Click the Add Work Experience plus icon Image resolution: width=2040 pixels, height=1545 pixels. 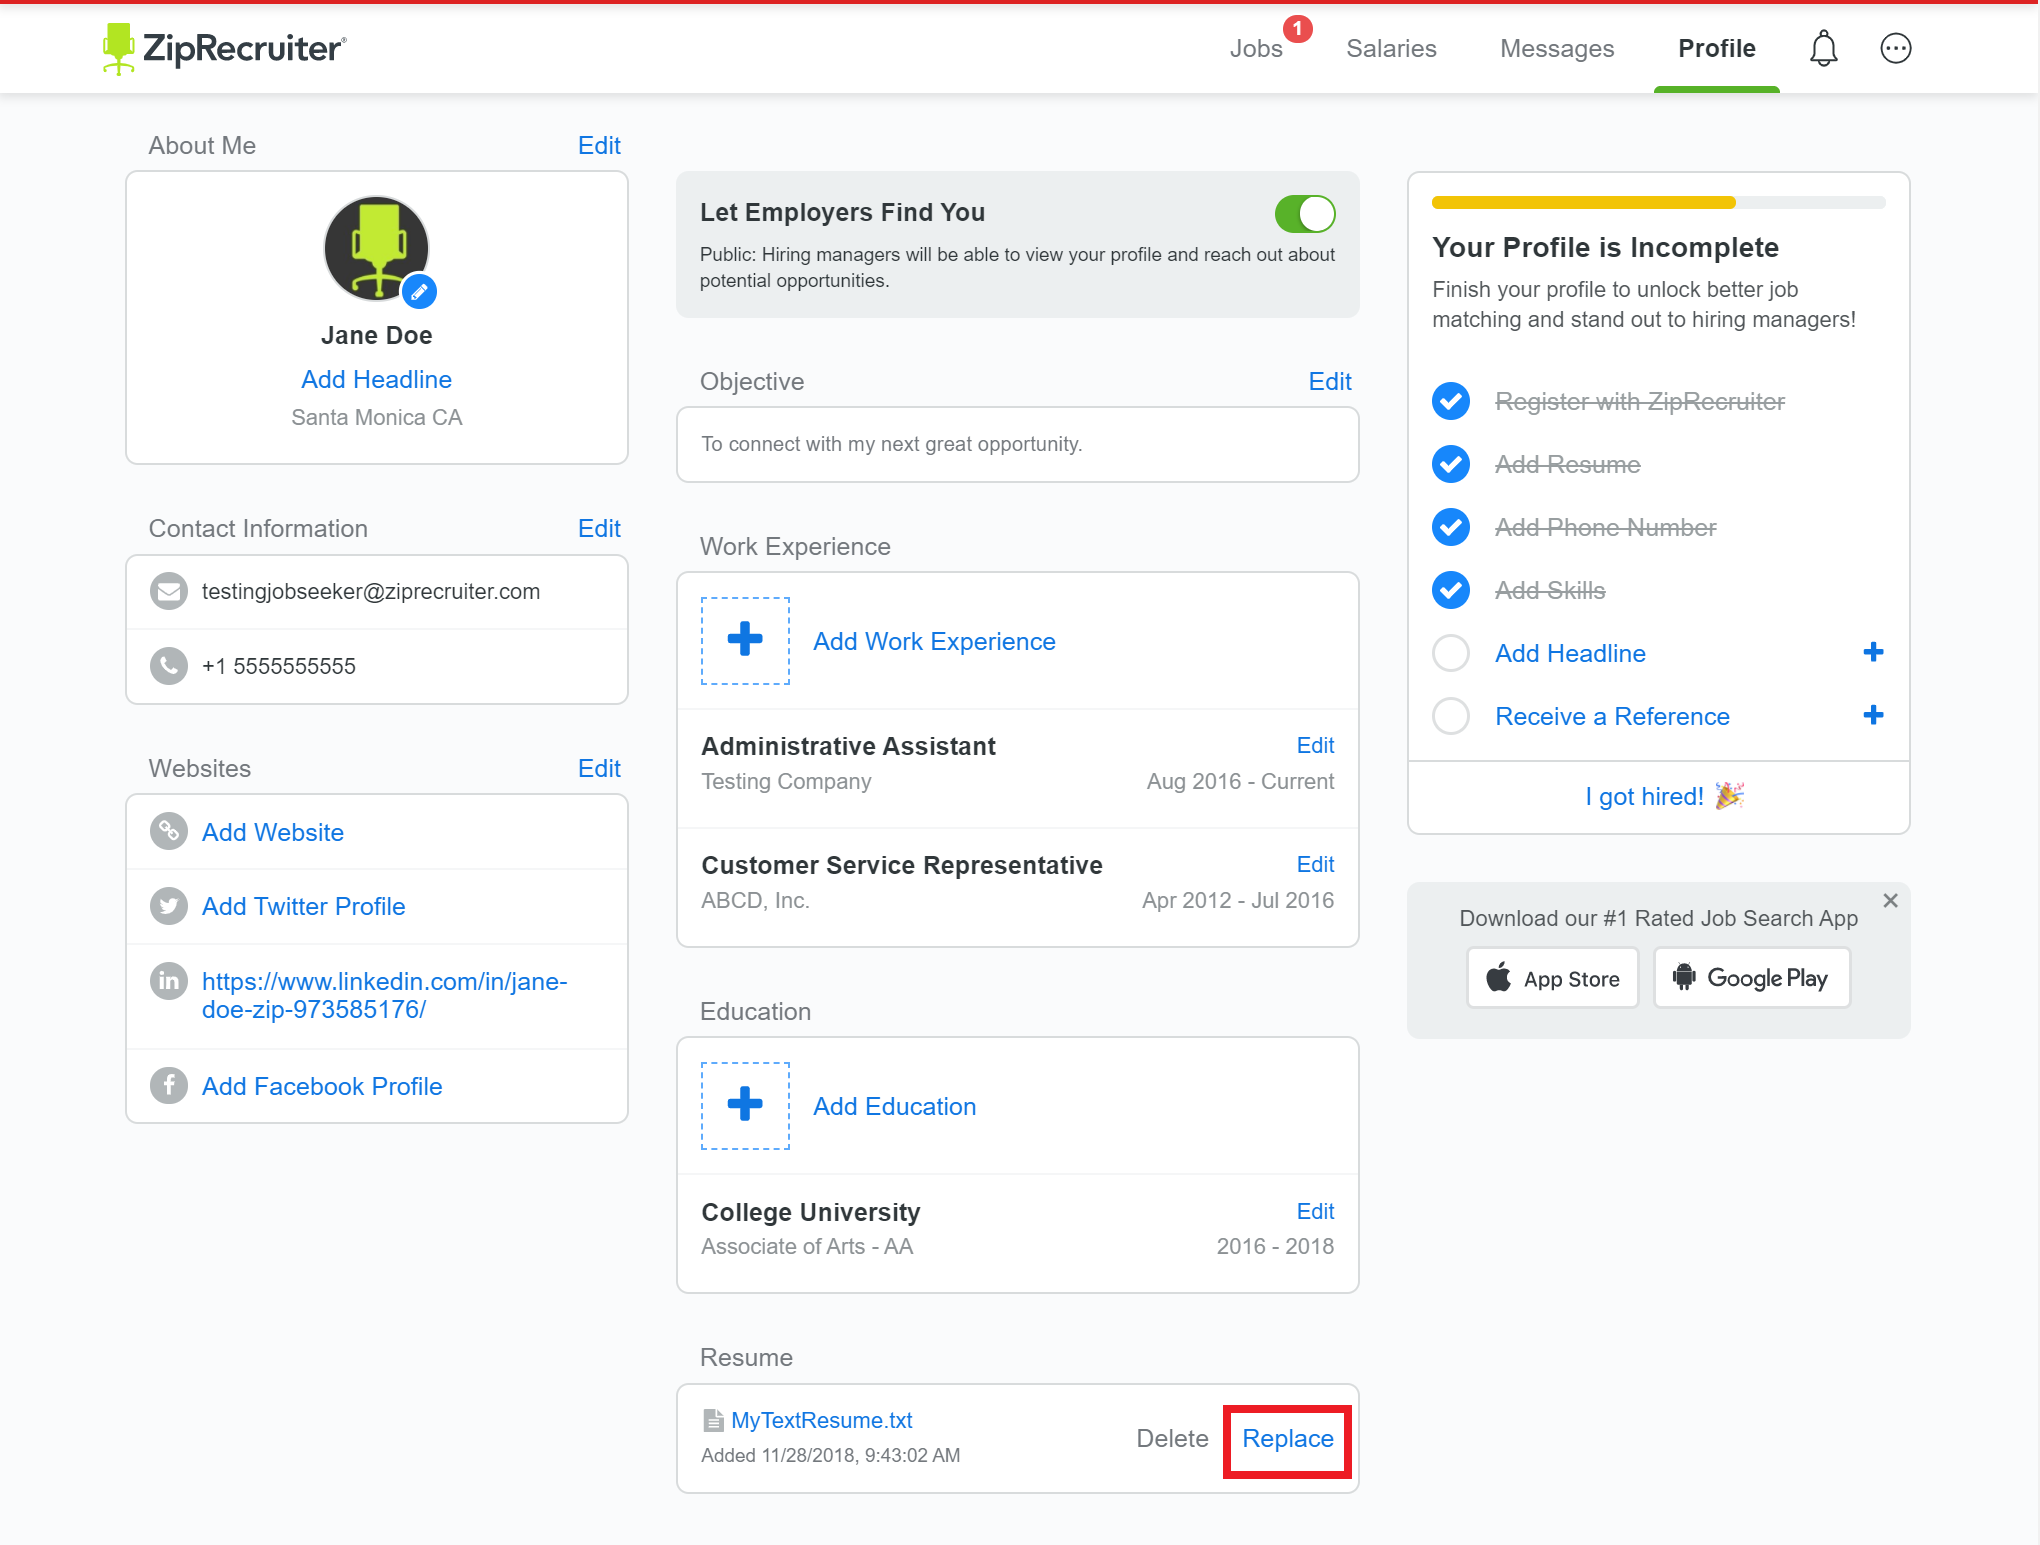click(x=745, y=640)
